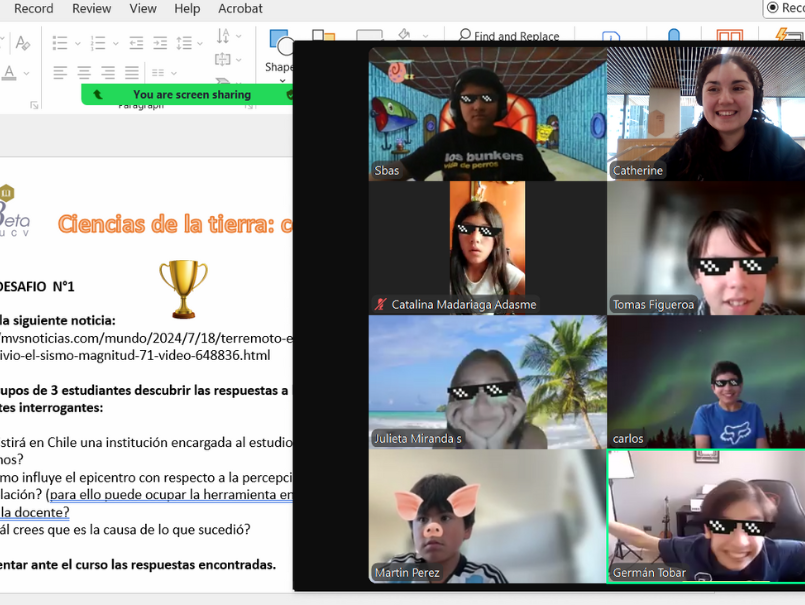
Task: Open the bullets list dropdown arrow
Action: (x=77, y=44)
